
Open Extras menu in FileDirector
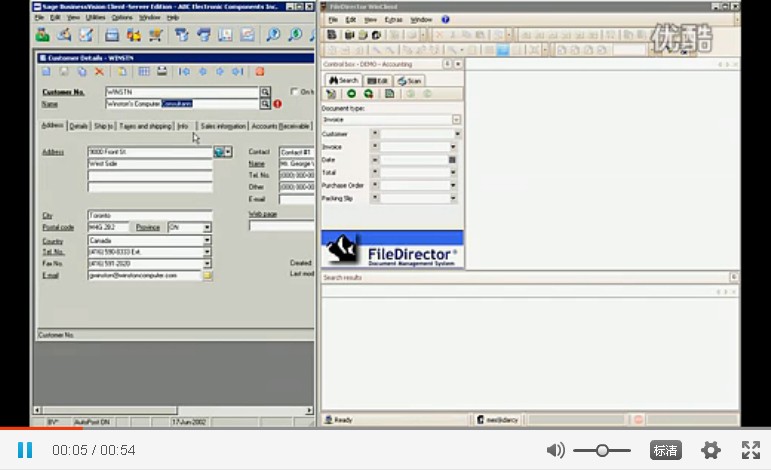(x=393, y=20)
